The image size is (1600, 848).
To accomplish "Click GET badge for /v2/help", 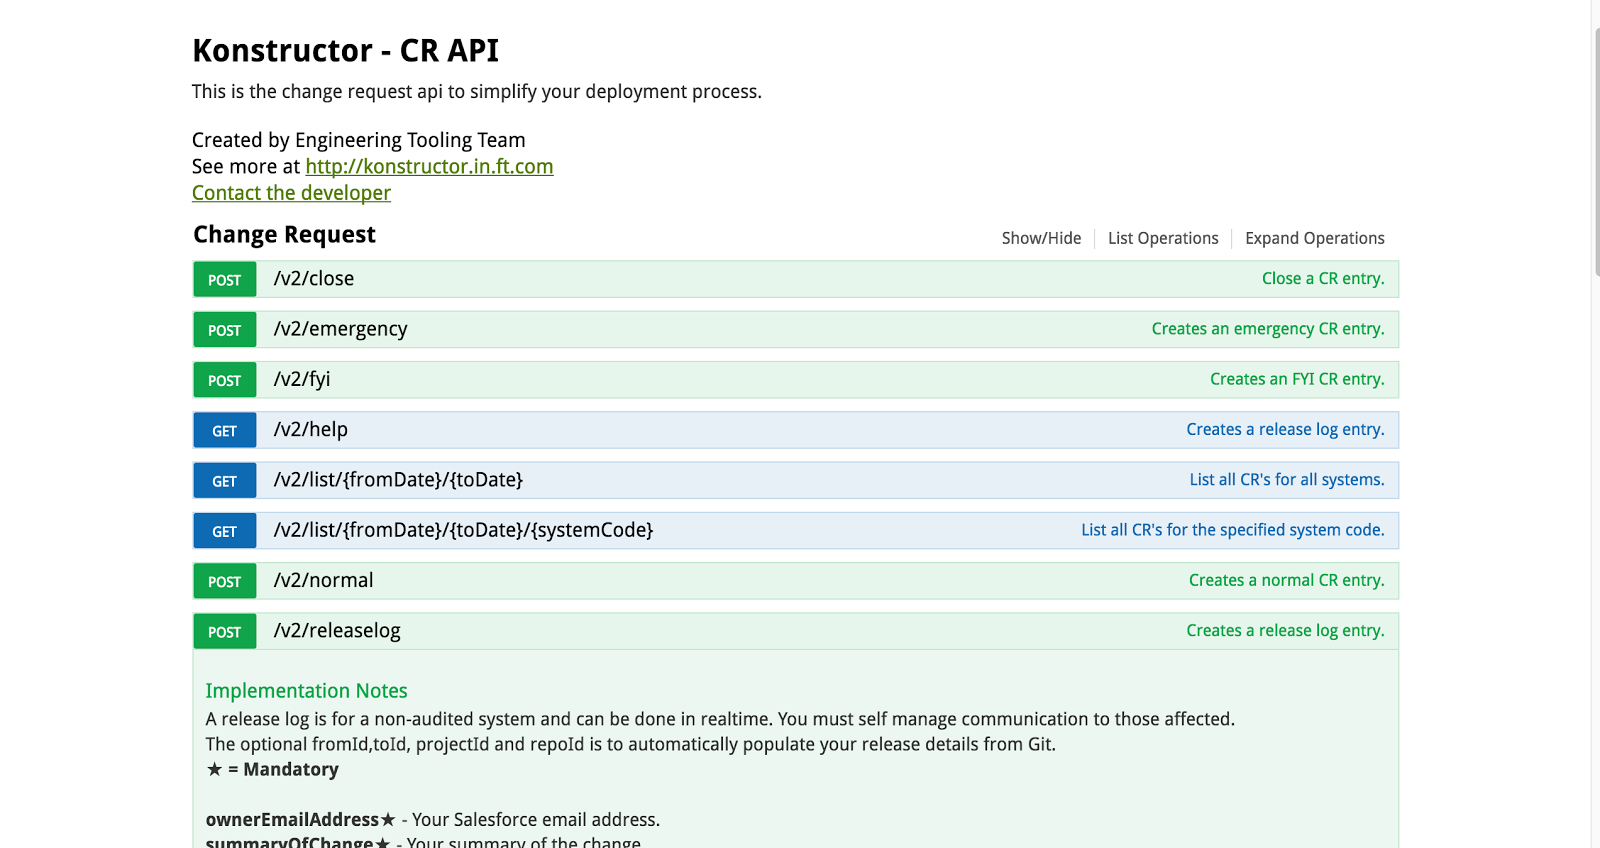I will 225,431.
